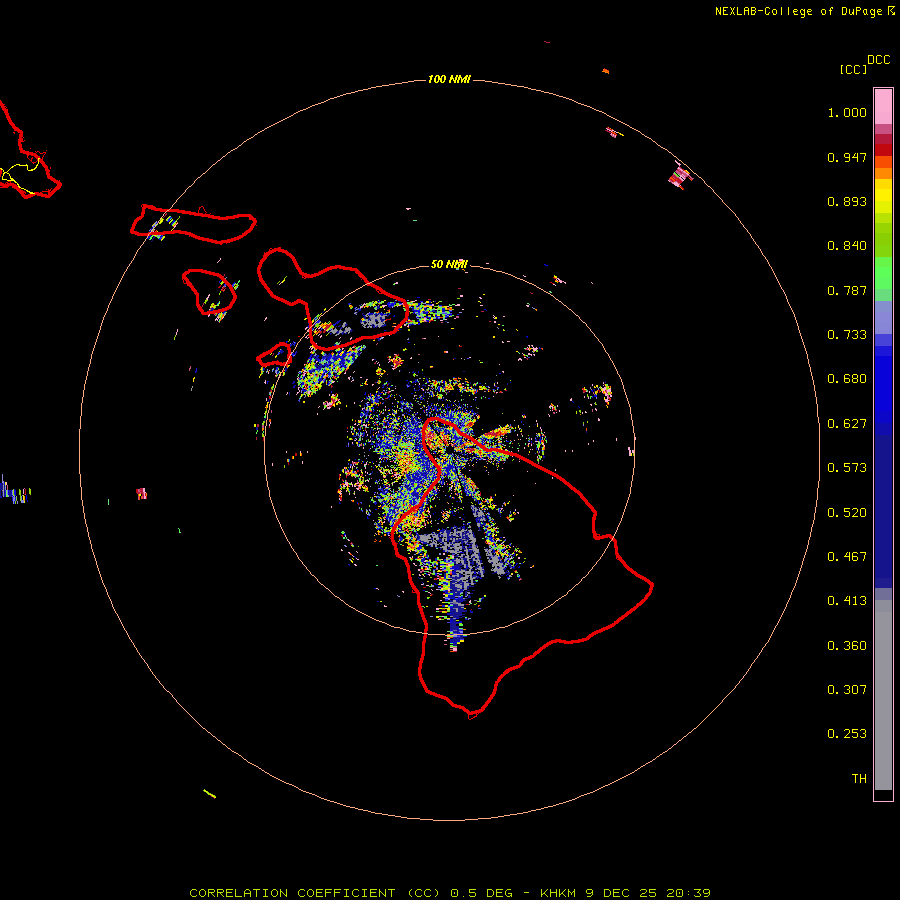Screen dimensions: 900x900
Task: Click the DCC label above the color bar
Action: click(878, 60)
